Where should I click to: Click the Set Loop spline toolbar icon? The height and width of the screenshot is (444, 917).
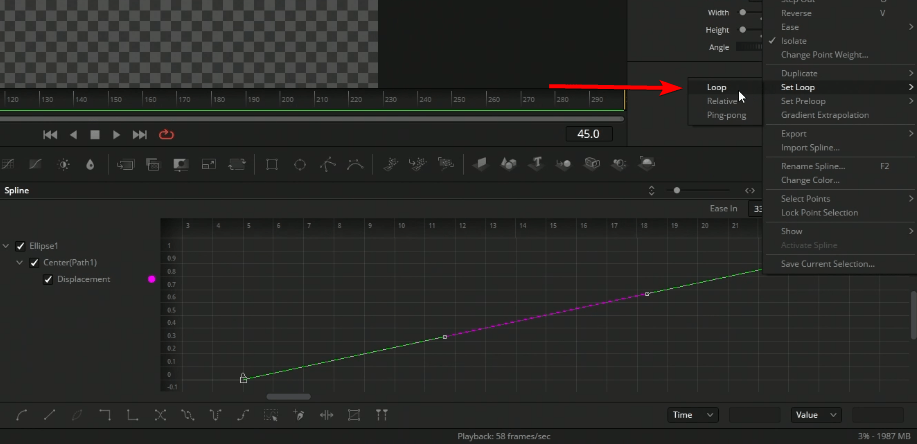[x=188, y=415]
